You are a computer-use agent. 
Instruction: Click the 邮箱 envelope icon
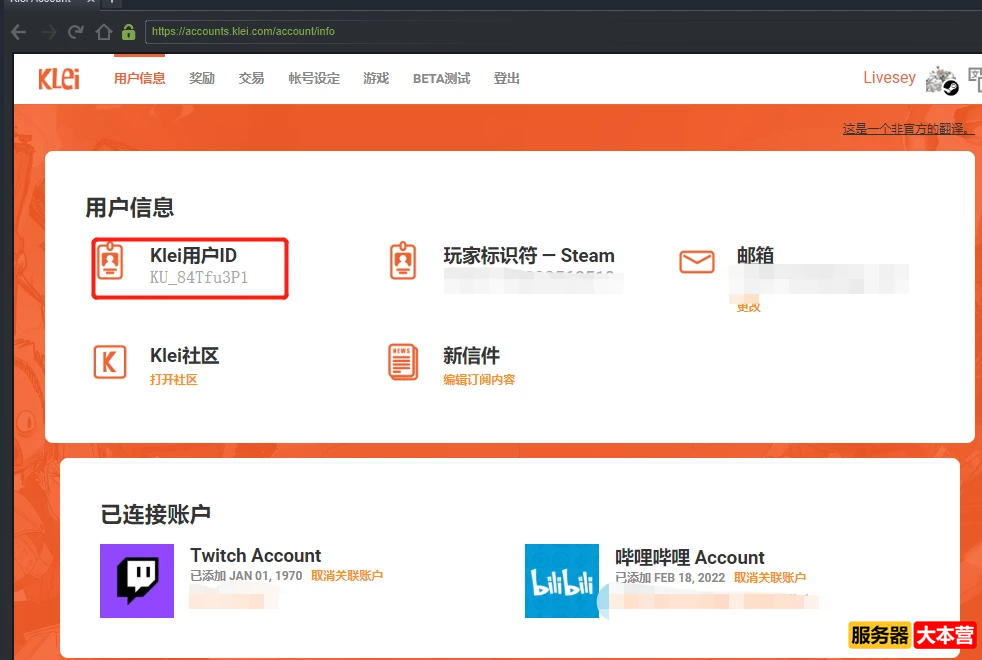(697, 262)
